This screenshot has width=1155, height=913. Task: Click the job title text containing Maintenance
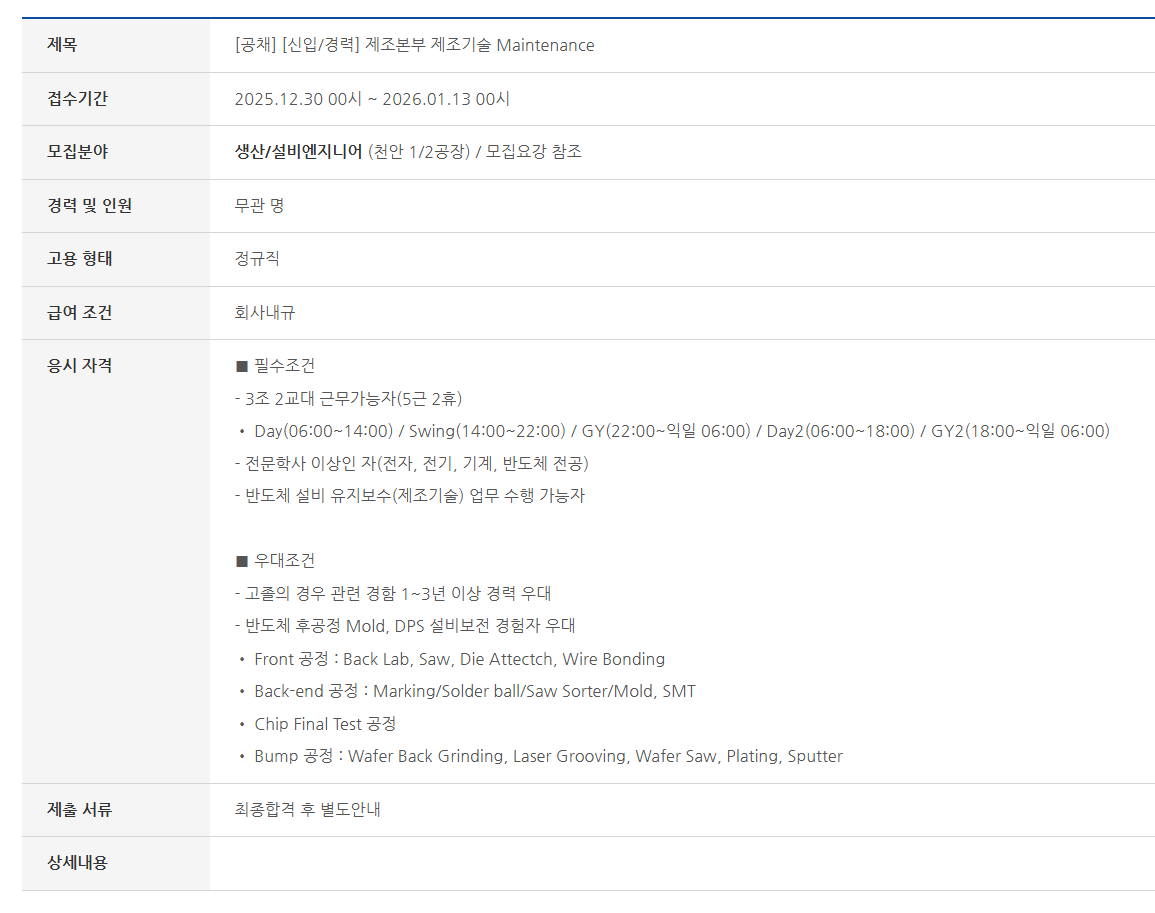pos(414,45)
